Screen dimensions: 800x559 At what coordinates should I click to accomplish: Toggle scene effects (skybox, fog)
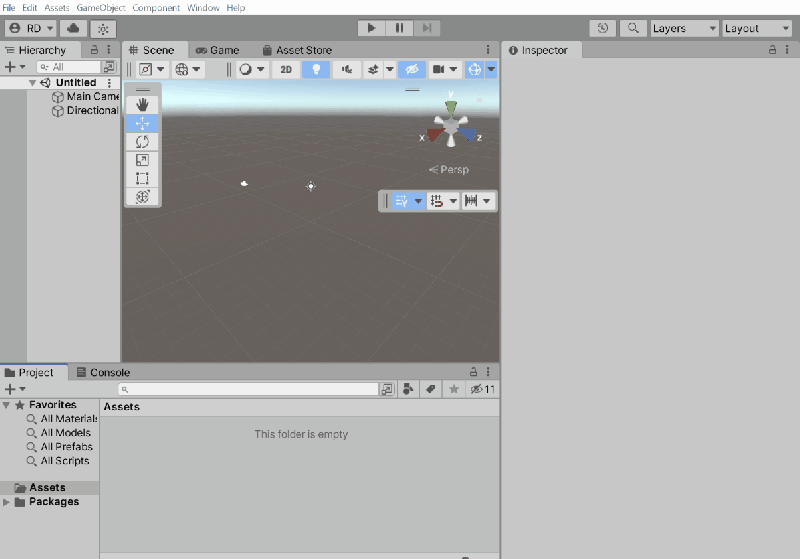(373, 69)
